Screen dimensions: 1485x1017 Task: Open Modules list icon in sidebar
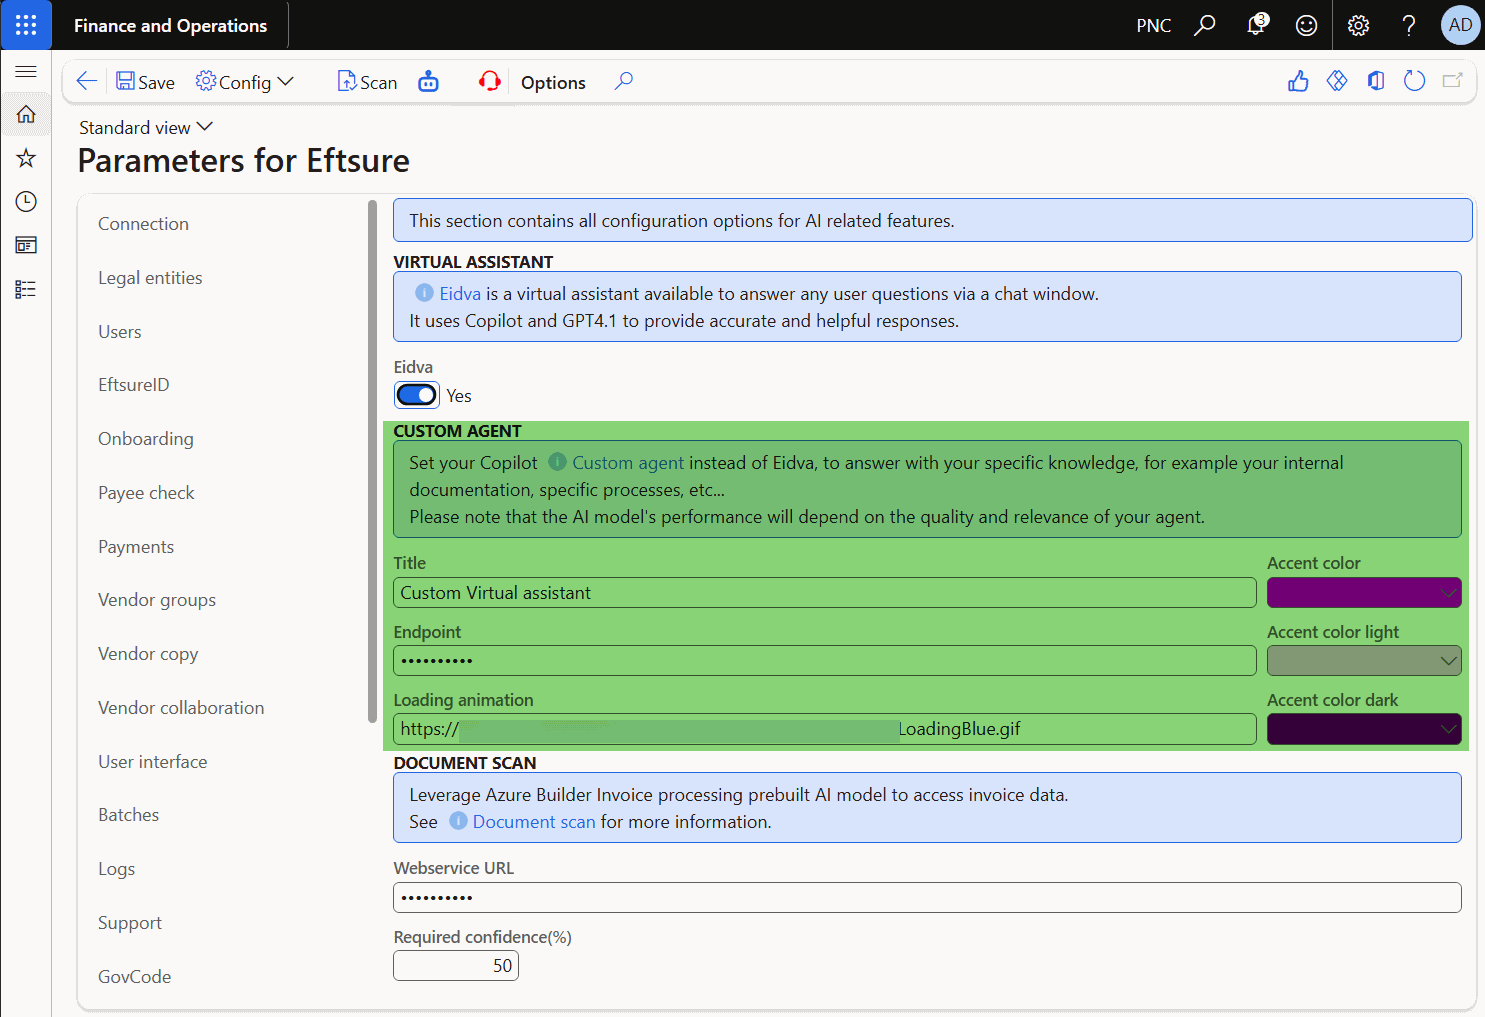pos(26,289)
